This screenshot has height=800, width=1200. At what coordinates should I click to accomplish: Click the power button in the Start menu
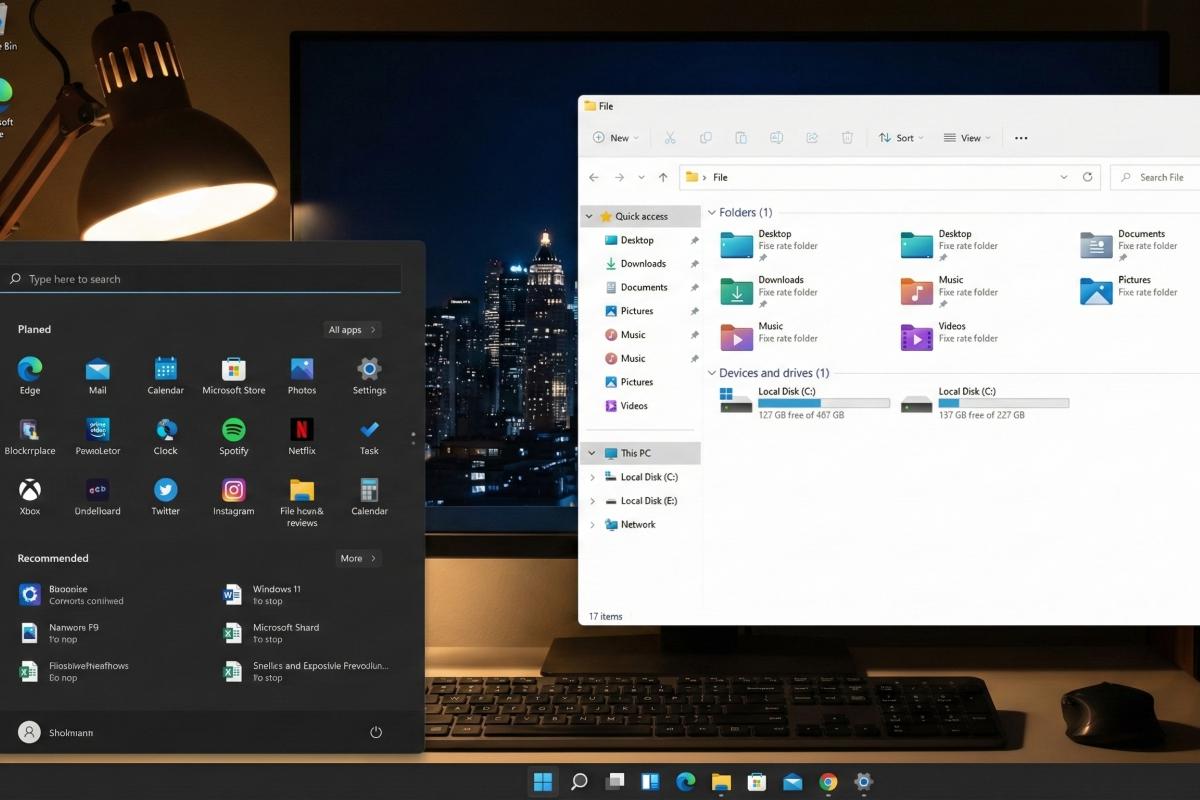[375, 732]
